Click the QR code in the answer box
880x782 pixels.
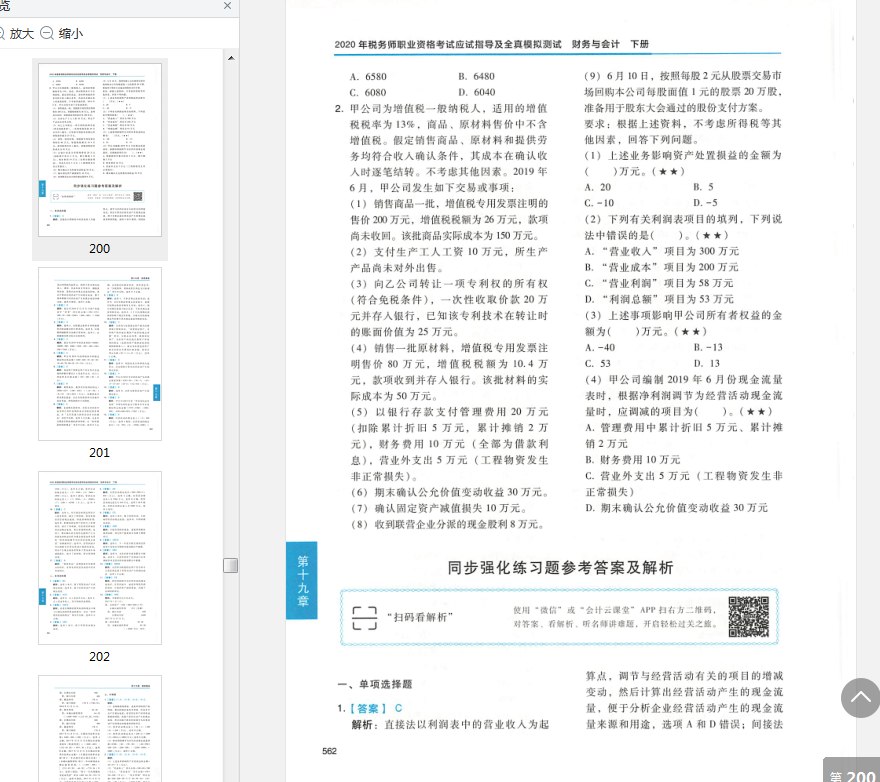(749, 616)
